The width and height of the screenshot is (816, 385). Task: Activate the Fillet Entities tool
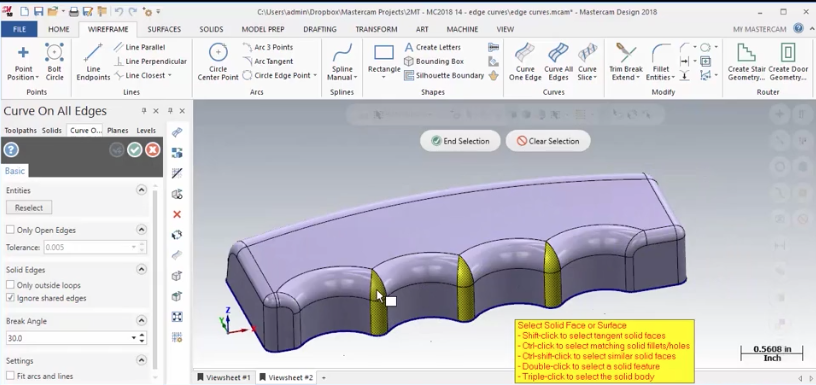tap(660, 62)
